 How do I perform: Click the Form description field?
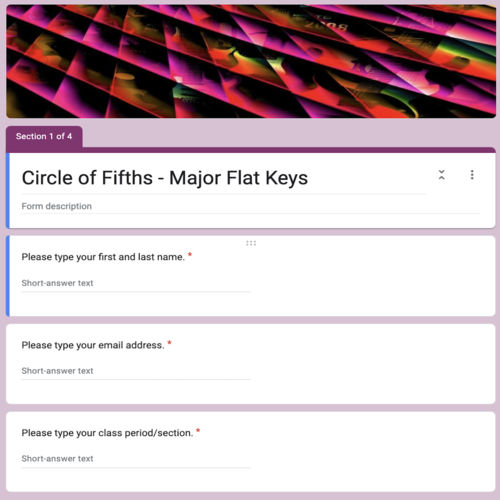point(250,206)
